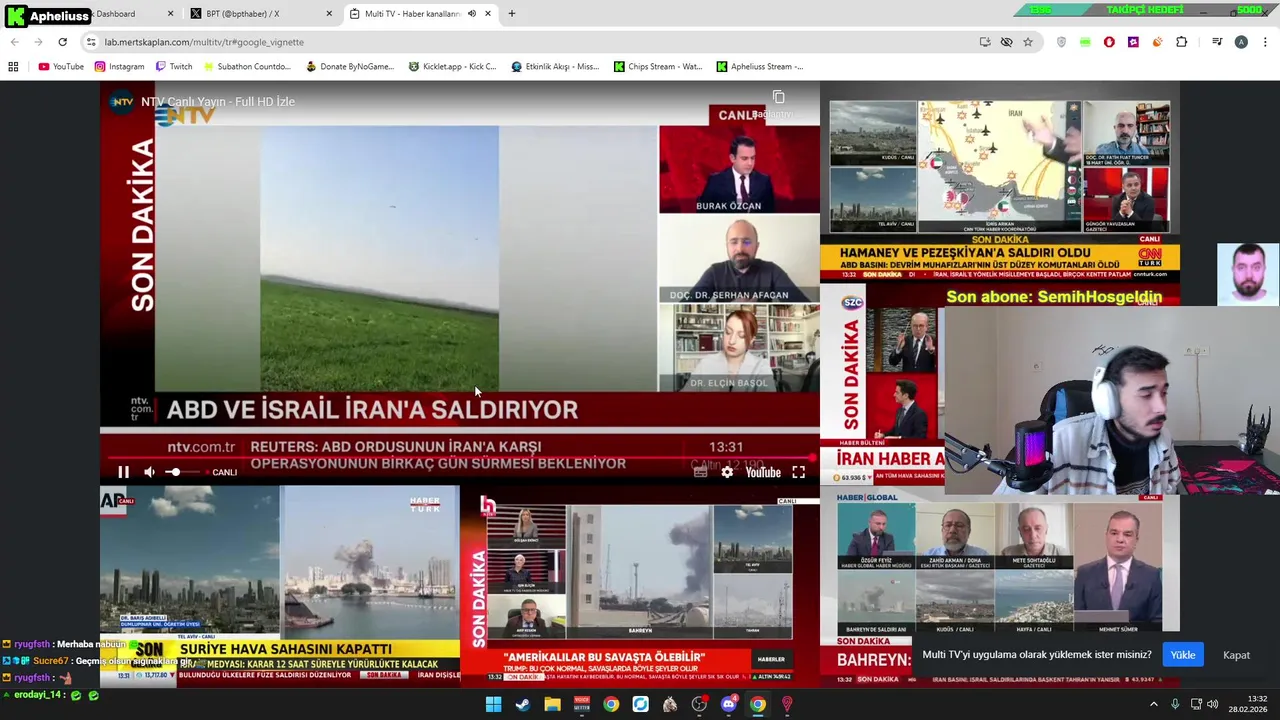Image resolution: width=1280 pixels, height=720 pixels.
Task: Click NTV Canlı Yayın video title
Action: pos(217,101)
